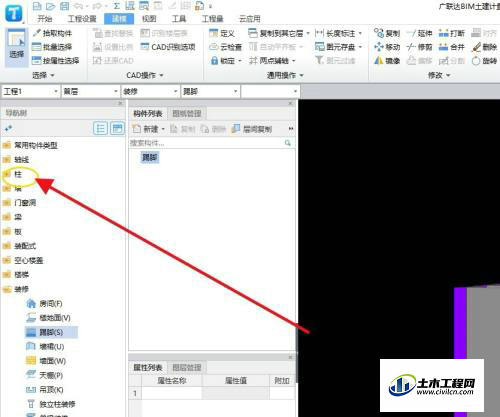Open the 云应用 (Cloud apps) ribbon tab
The width and height of the screenshot is (500, 417).
(250, 19)
